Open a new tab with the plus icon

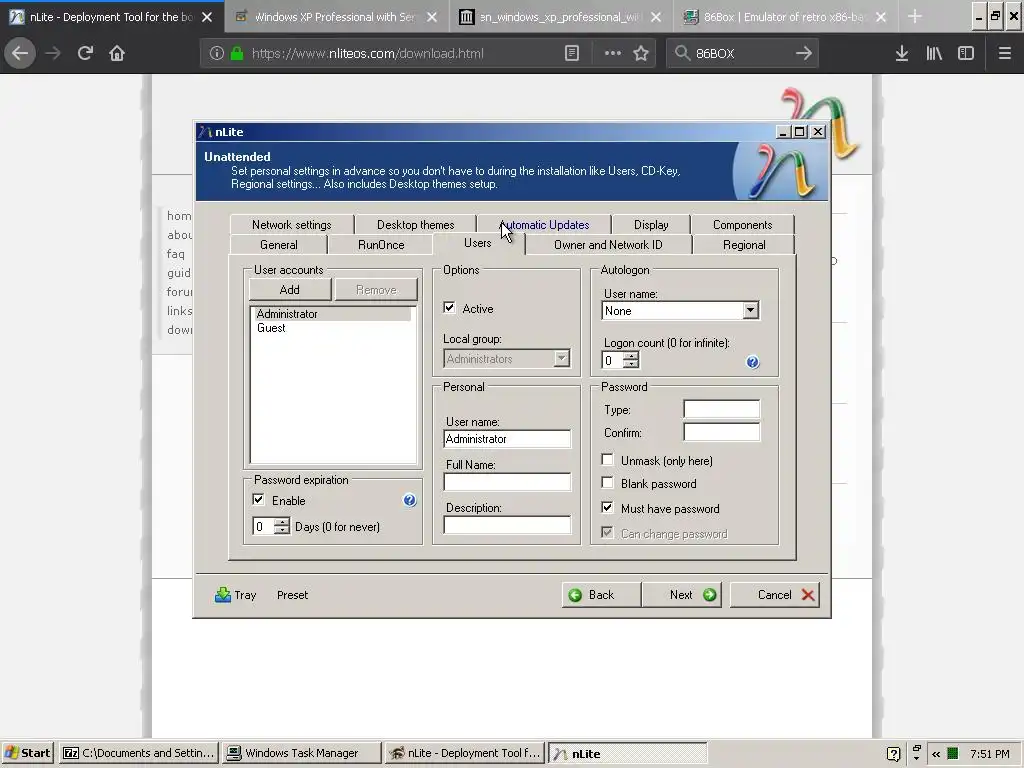click(915, 17)
